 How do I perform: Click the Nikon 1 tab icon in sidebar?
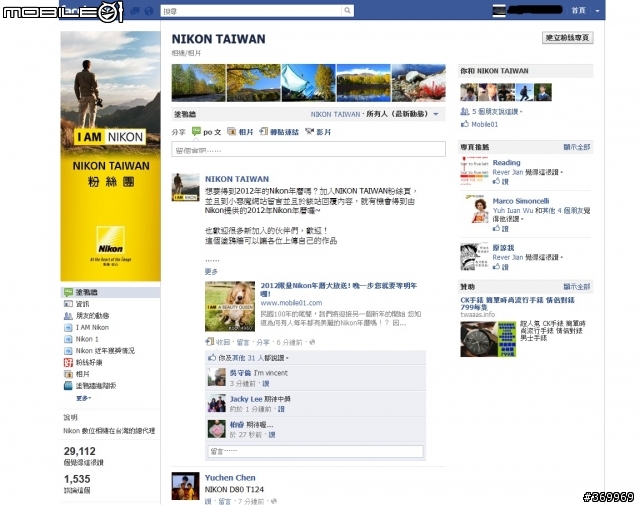(68, 339)
